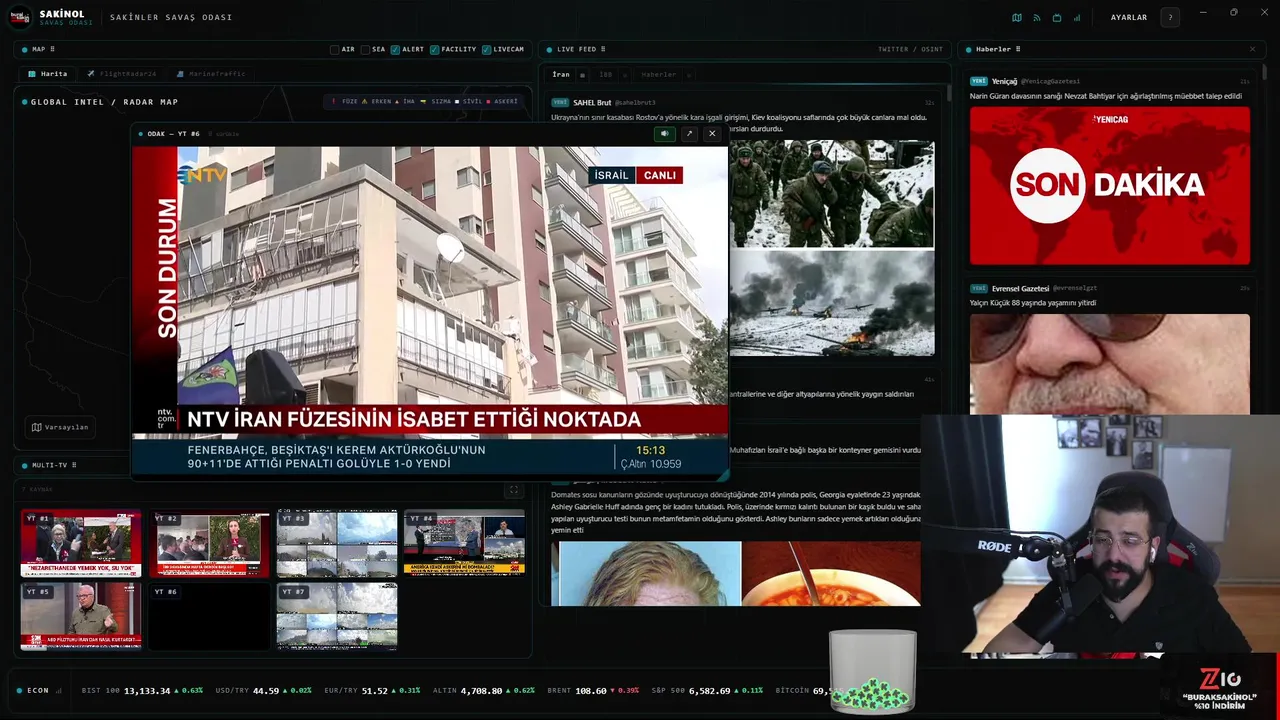Open the YT #4 news stream thumbnail
The width and height of the screenshot is (1280, 720).
click(x=464, y=544)
